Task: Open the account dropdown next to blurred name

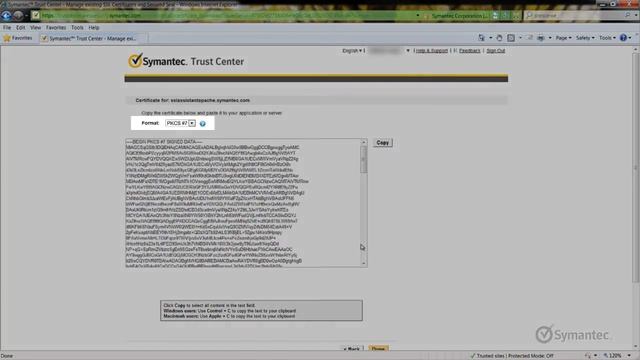Action: pyautogui.click(x=408, y=51)
